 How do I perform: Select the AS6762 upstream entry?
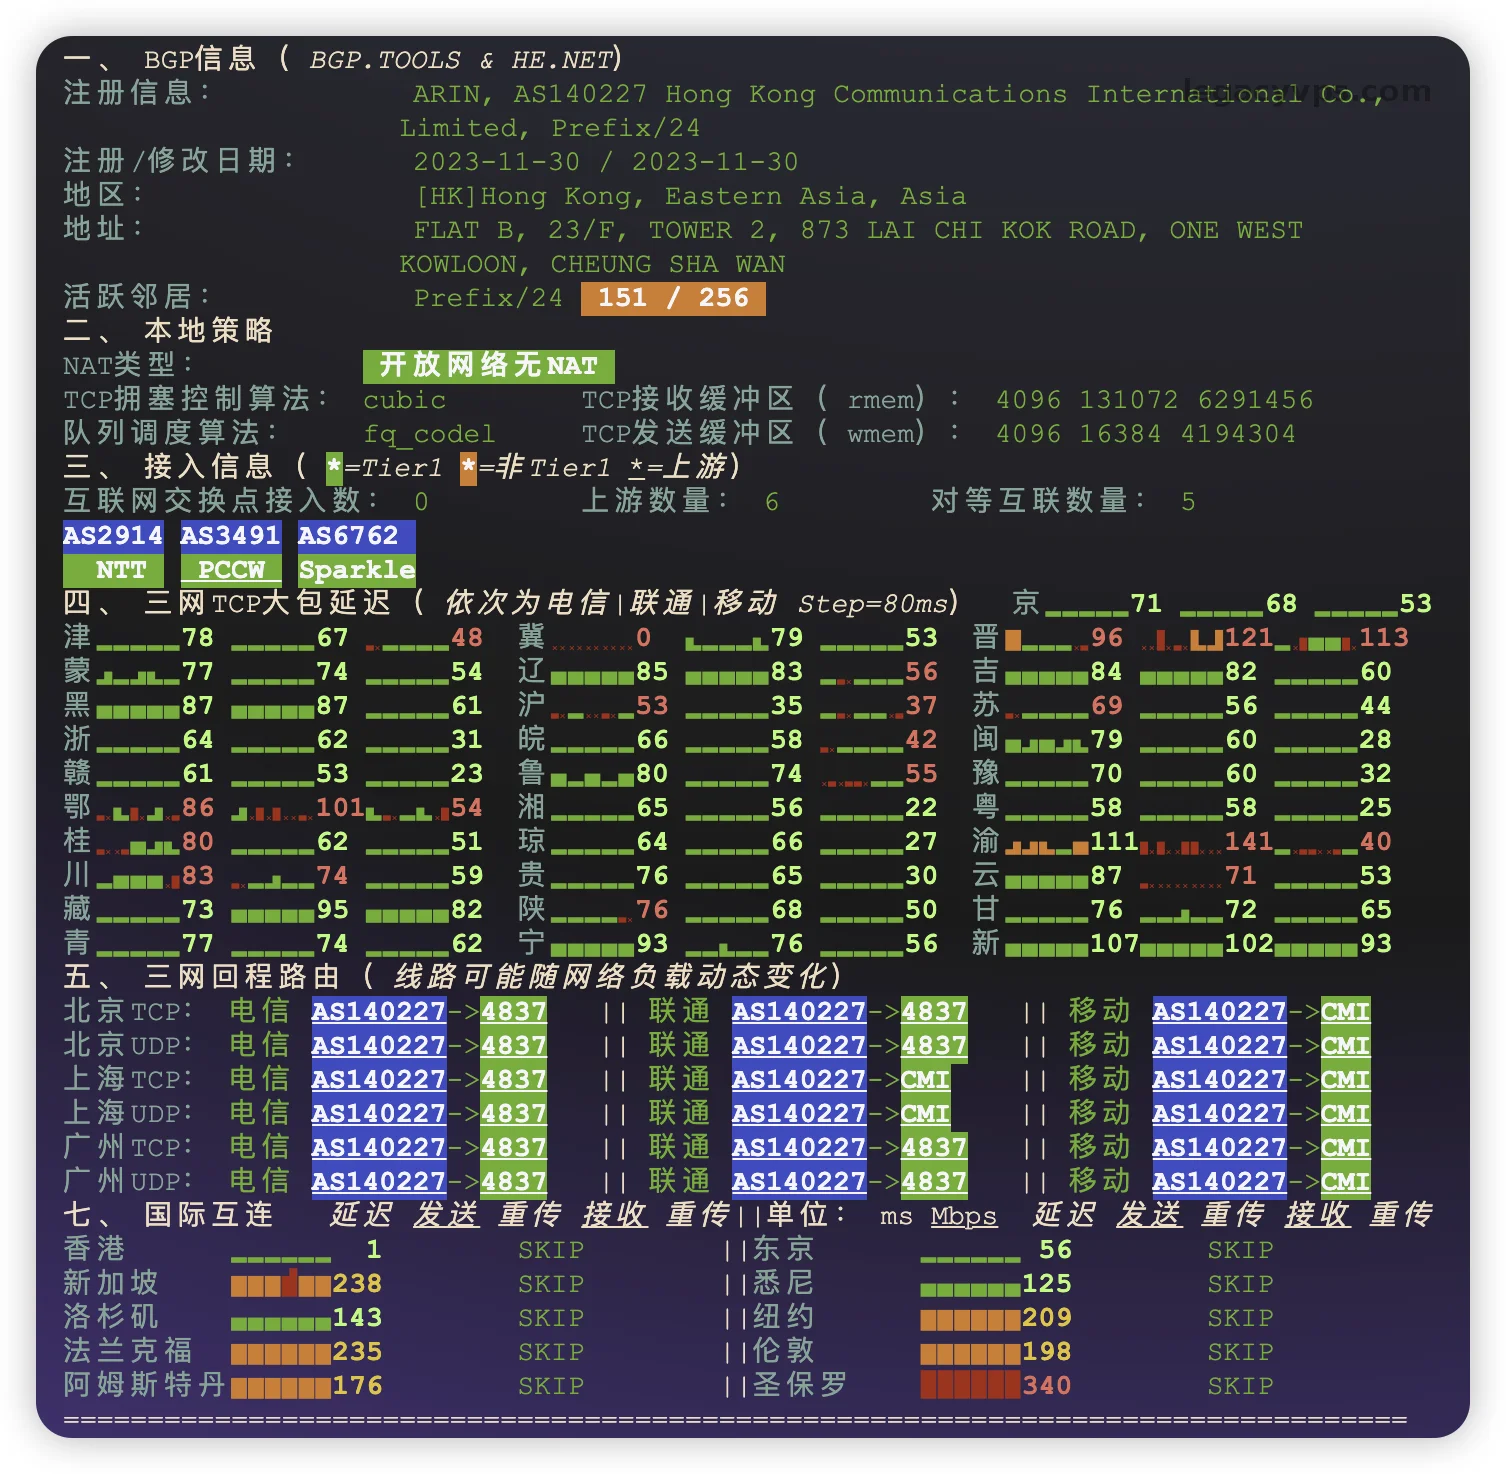coord(348,536)
